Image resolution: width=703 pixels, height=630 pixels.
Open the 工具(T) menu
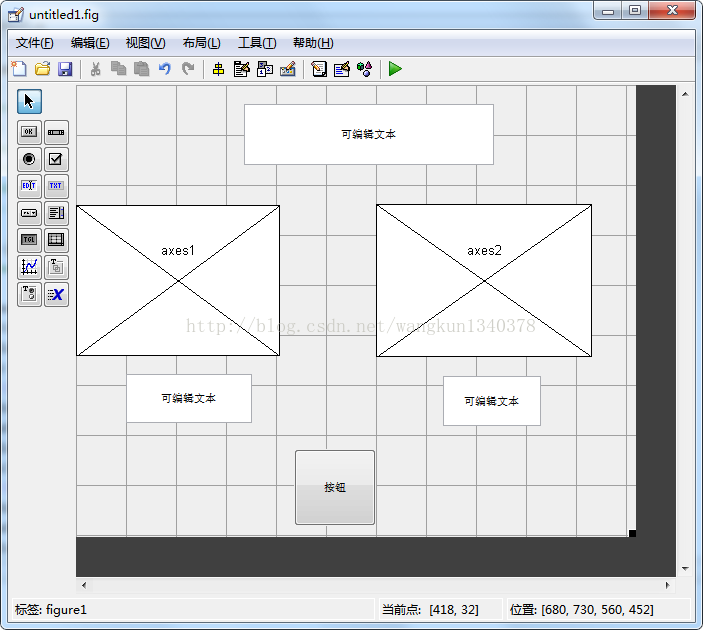(256, 43)
